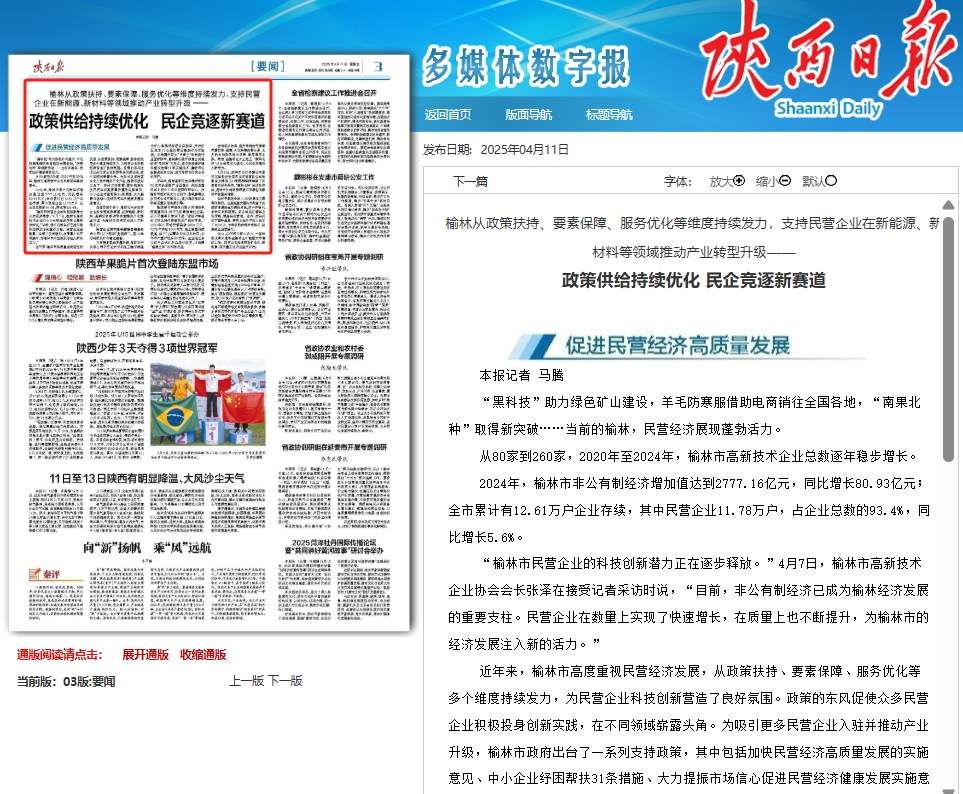Go to the next article with 下一篇
The width and height of the screenshot is (963, 794).
pos(470,181)
